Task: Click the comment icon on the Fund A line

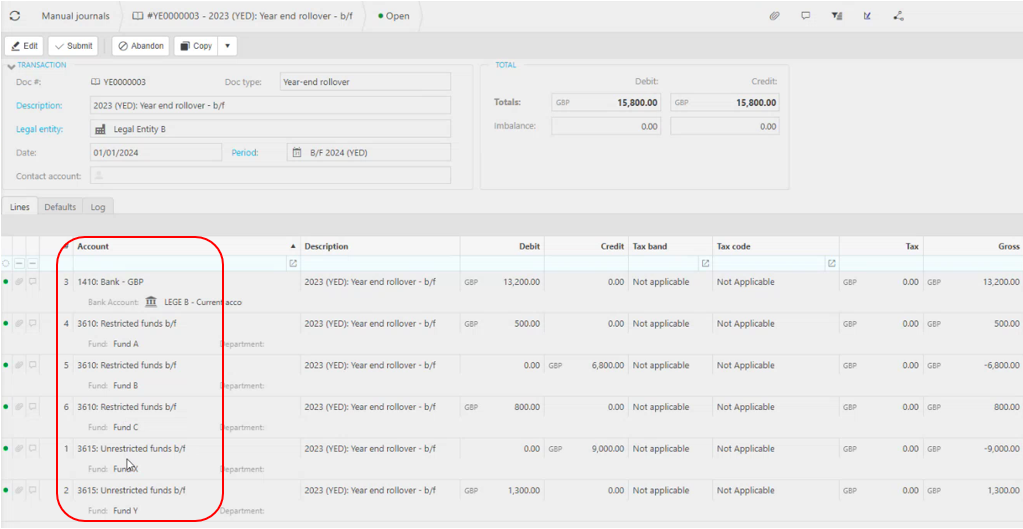Action: point(33,324)
